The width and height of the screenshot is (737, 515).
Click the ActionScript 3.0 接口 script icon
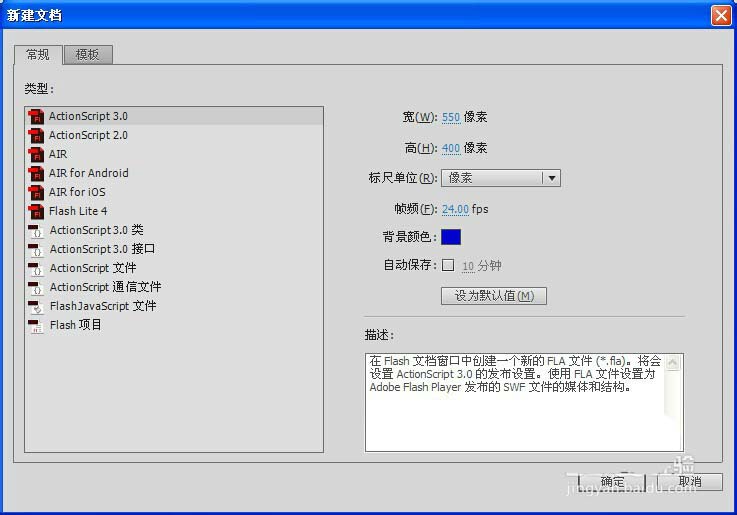(36, 250)
